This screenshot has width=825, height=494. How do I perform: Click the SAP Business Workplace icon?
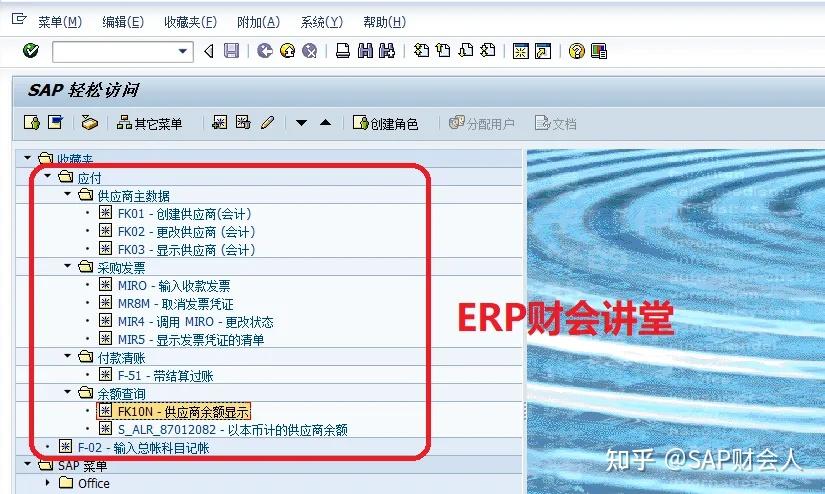89,123
